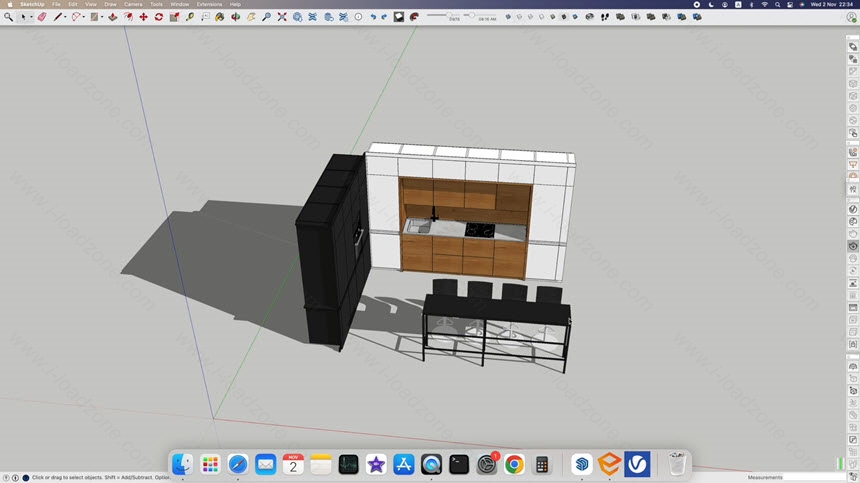Toggle Fog display
The height and width of the screenshot is (483, 860).
click(x=414, y=17)
